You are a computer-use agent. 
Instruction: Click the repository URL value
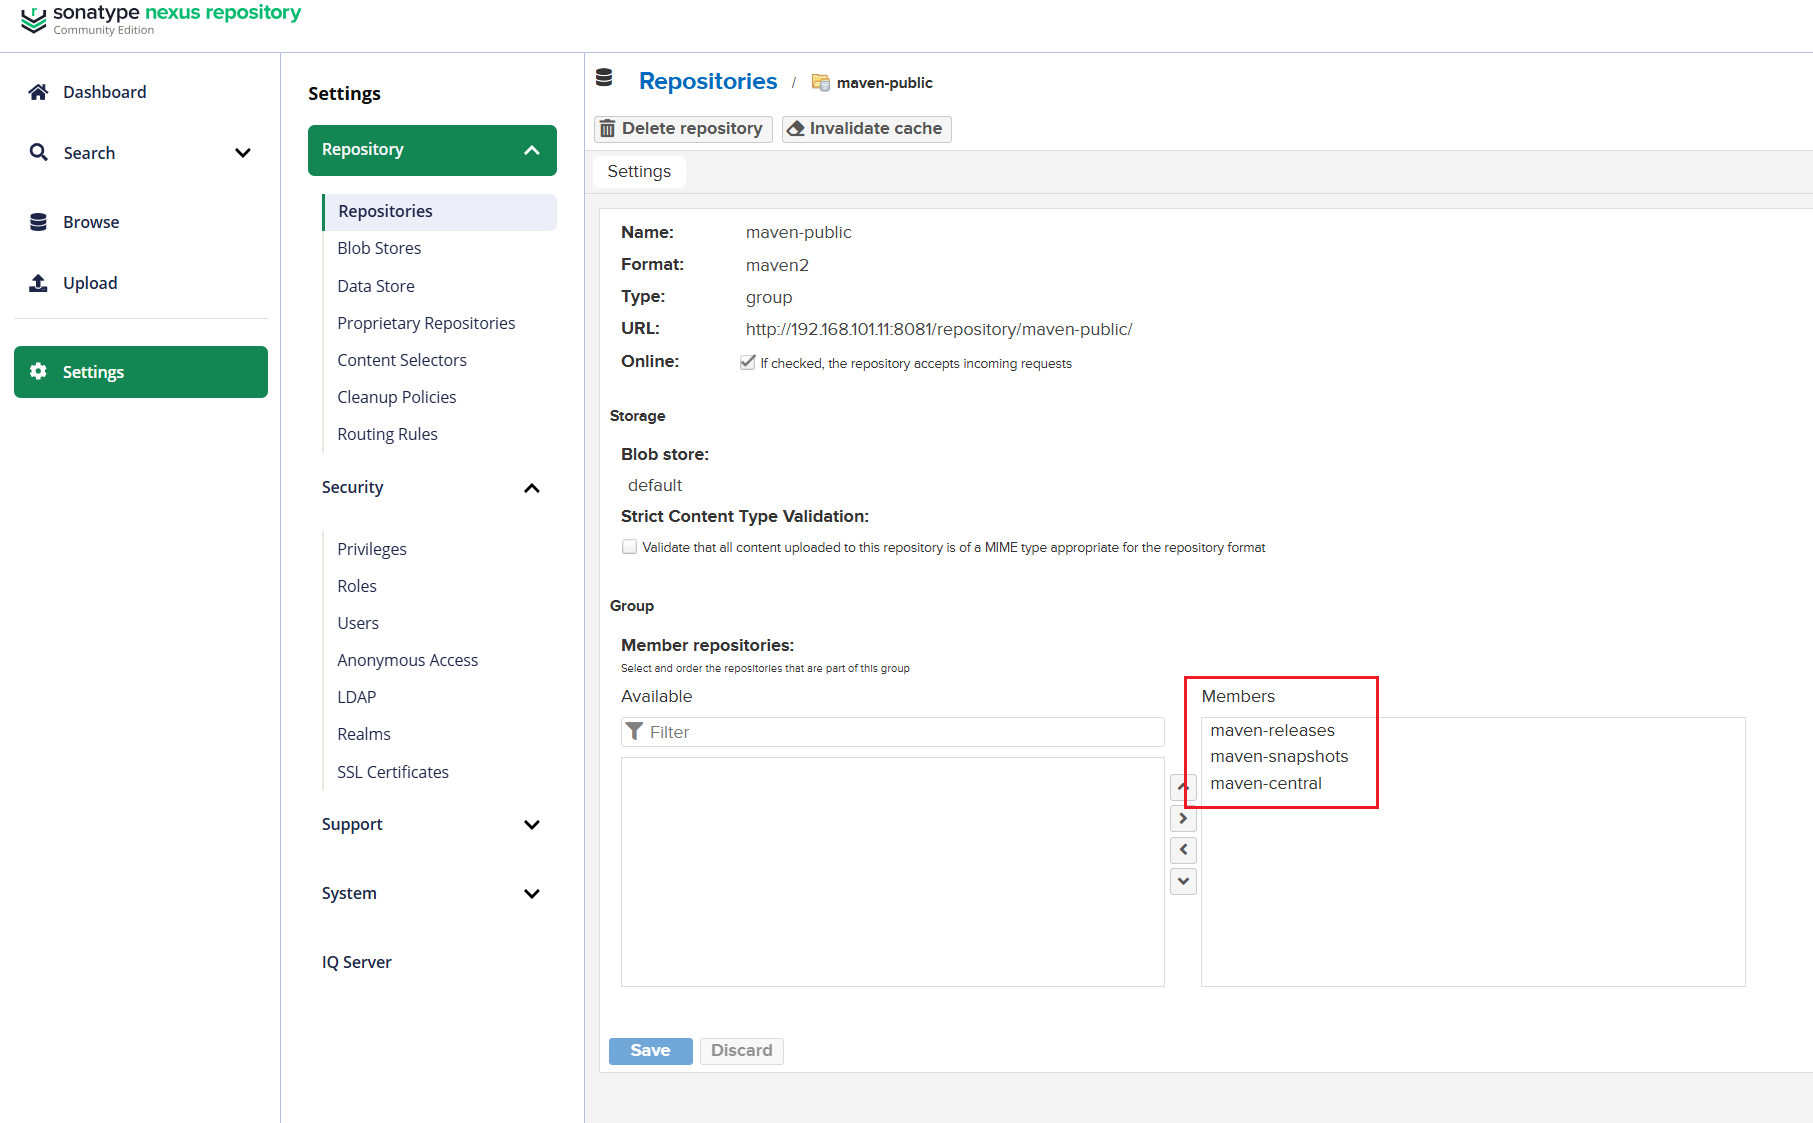[x=939, y=329]
